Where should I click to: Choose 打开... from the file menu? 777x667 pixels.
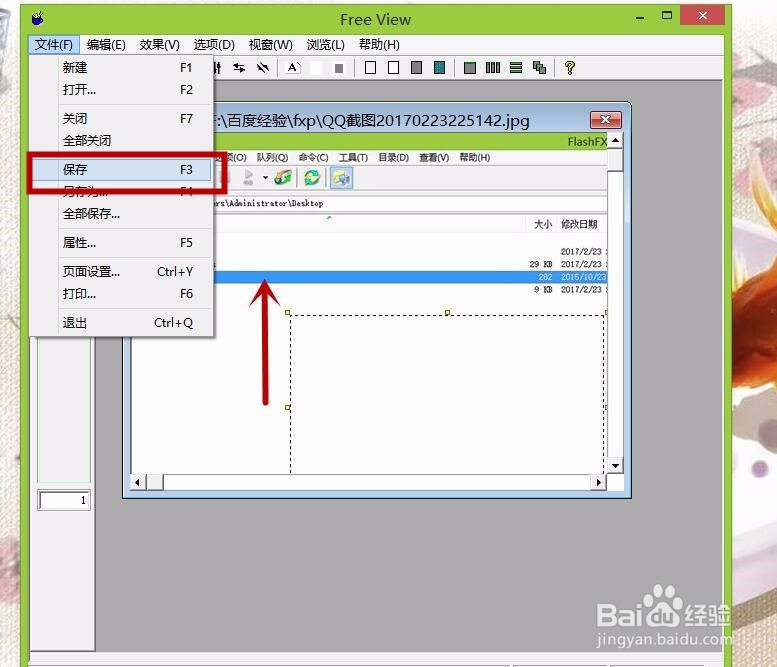pyautogui.click(x=121, y=90)
